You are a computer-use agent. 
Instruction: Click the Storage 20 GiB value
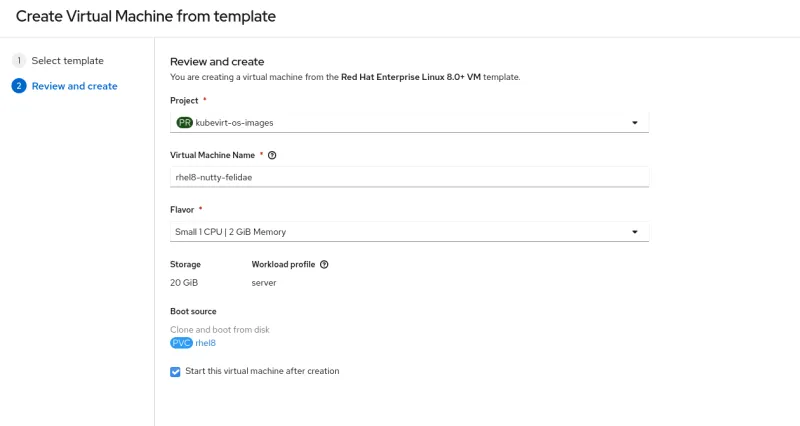(x=184, y=283)
